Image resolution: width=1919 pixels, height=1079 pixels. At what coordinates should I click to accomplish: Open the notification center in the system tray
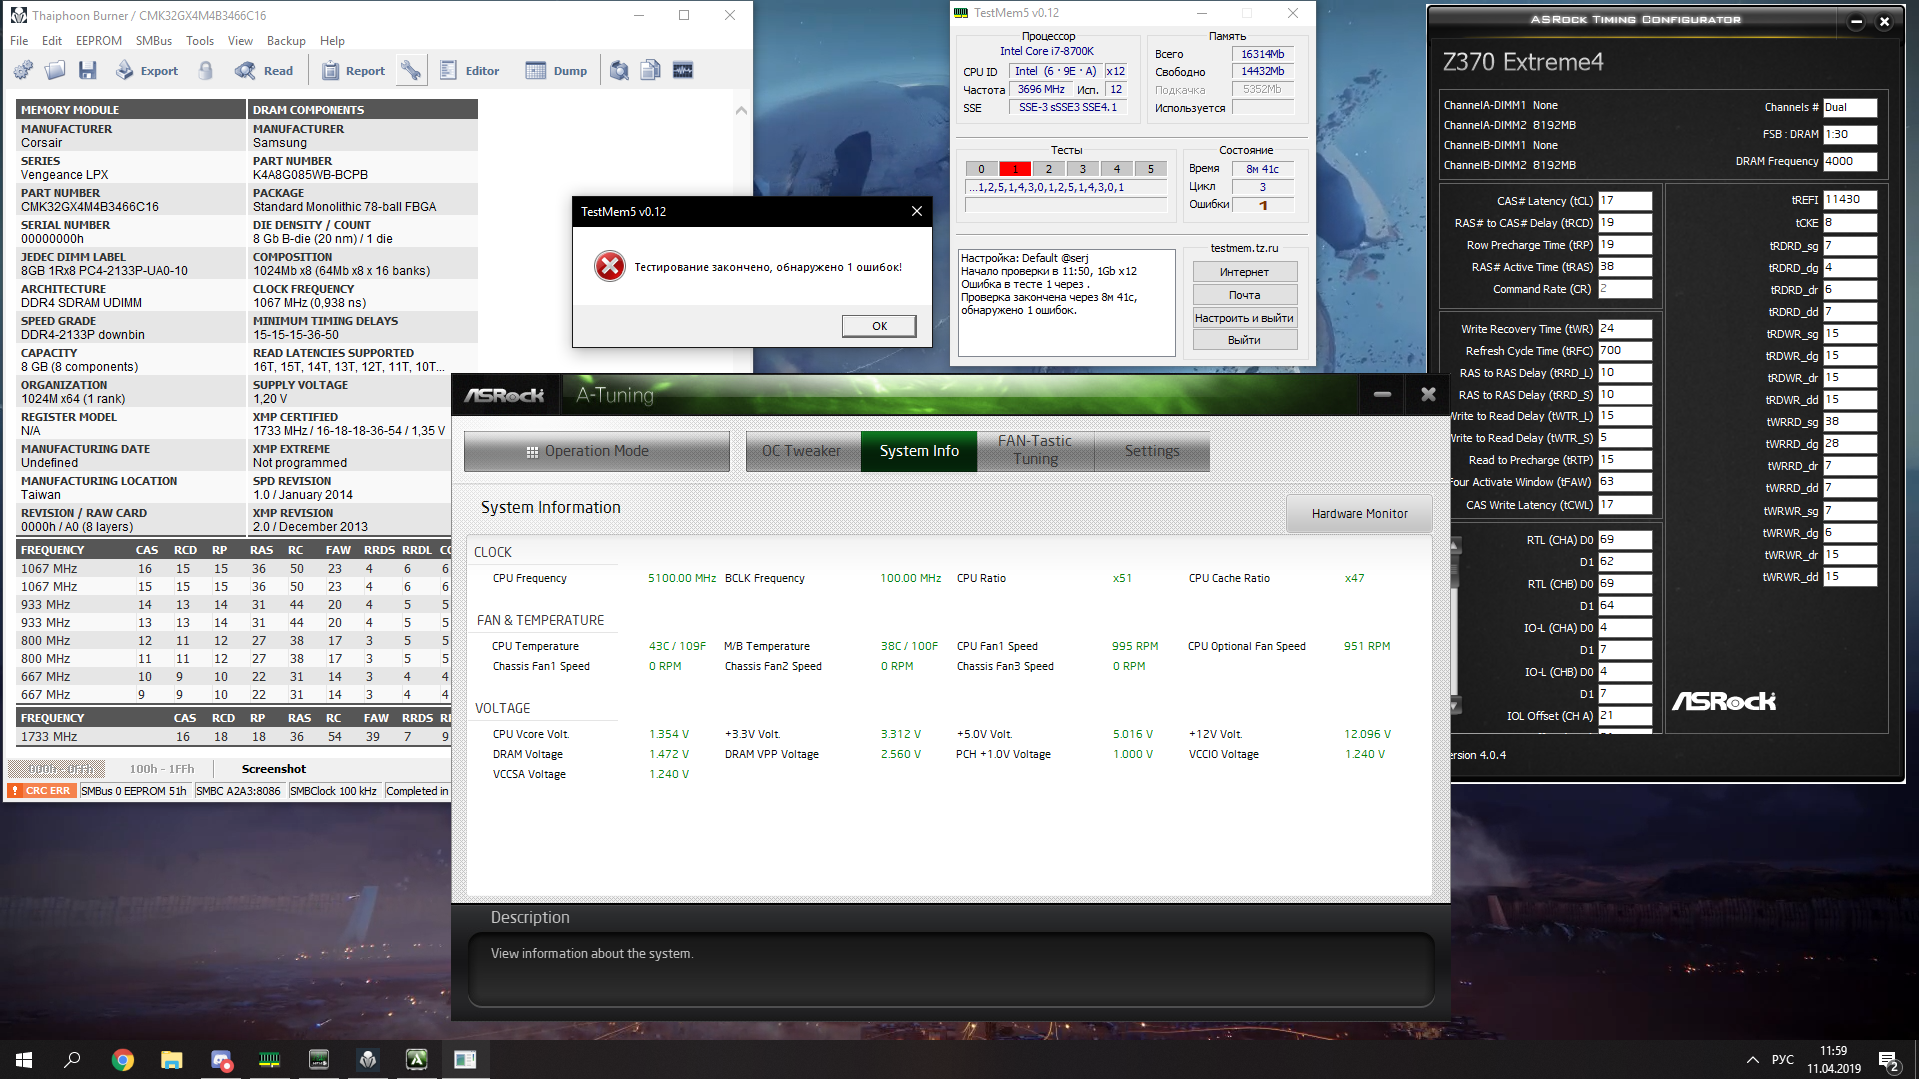[1889, 1060]
